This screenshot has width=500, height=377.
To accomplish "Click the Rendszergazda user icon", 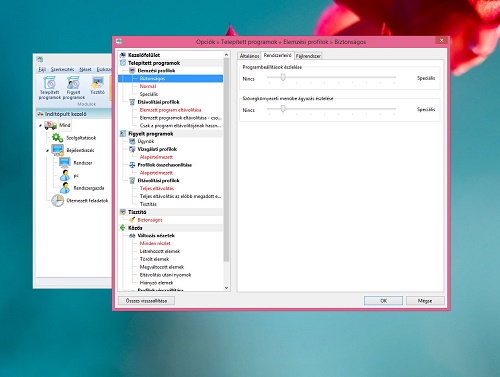I will point(65,188).
